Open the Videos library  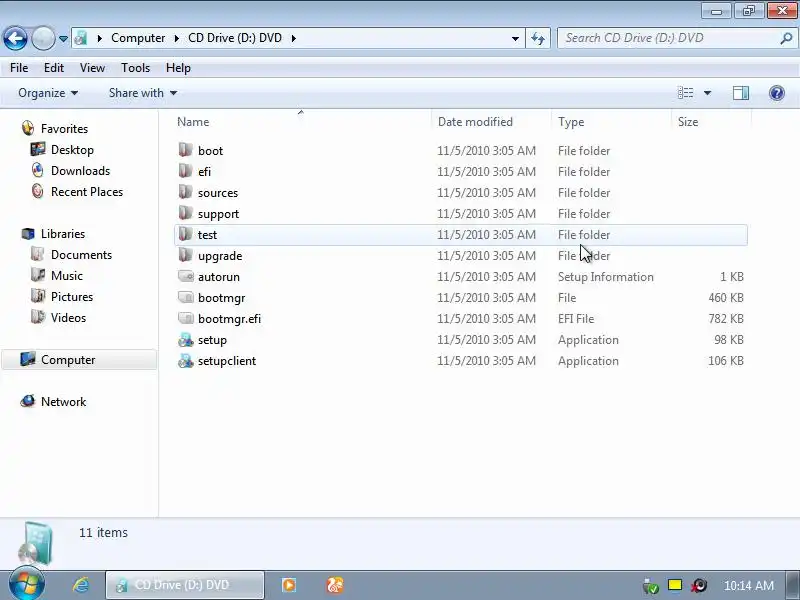68,317
